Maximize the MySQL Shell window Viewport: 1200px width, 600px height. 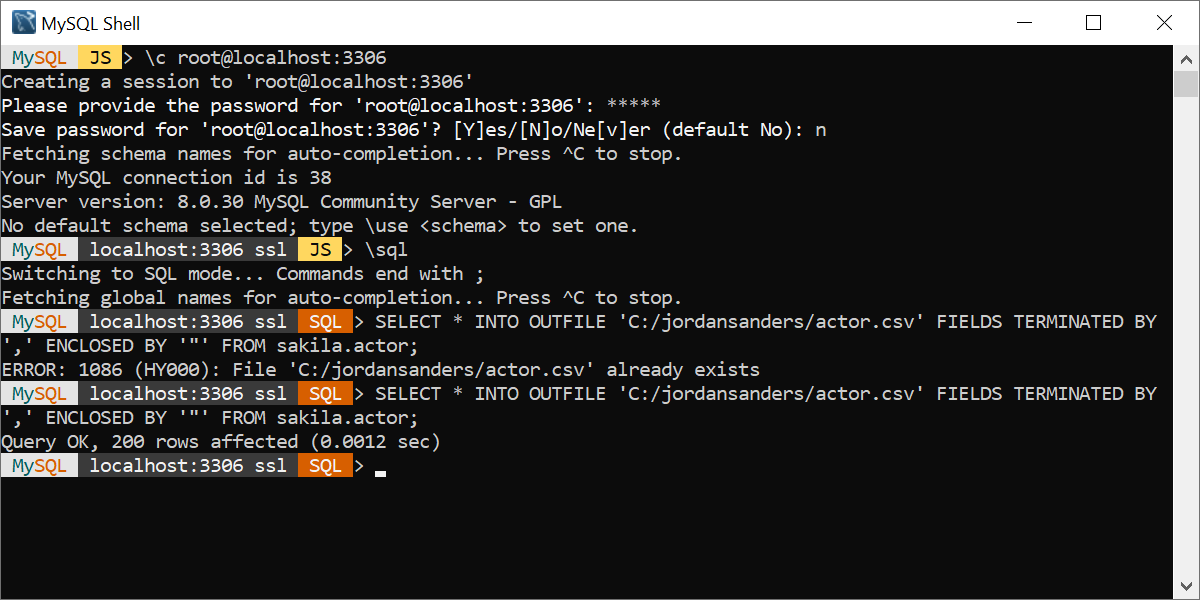coord(1093,22)
